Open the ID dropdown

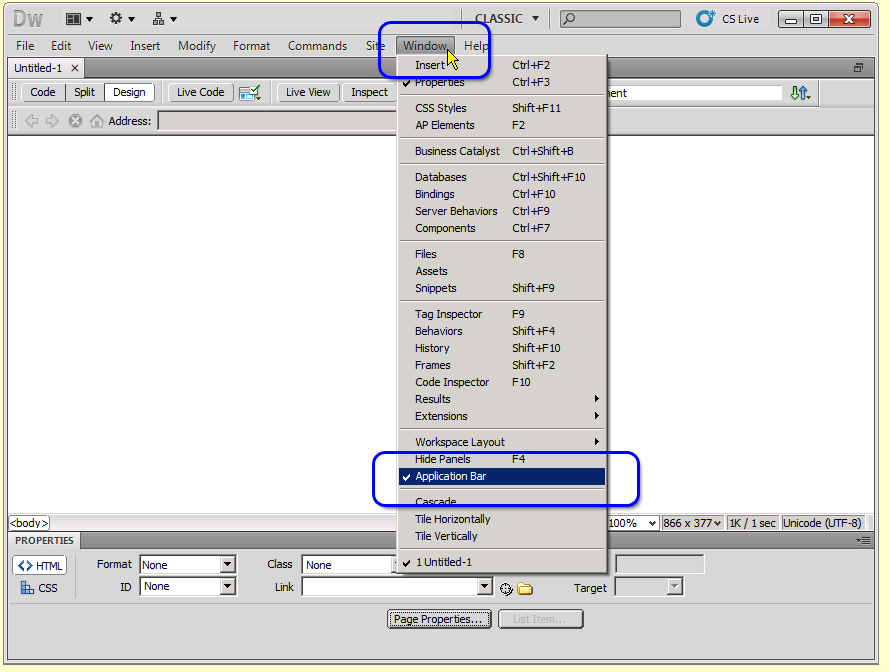(x=228, y=586)
